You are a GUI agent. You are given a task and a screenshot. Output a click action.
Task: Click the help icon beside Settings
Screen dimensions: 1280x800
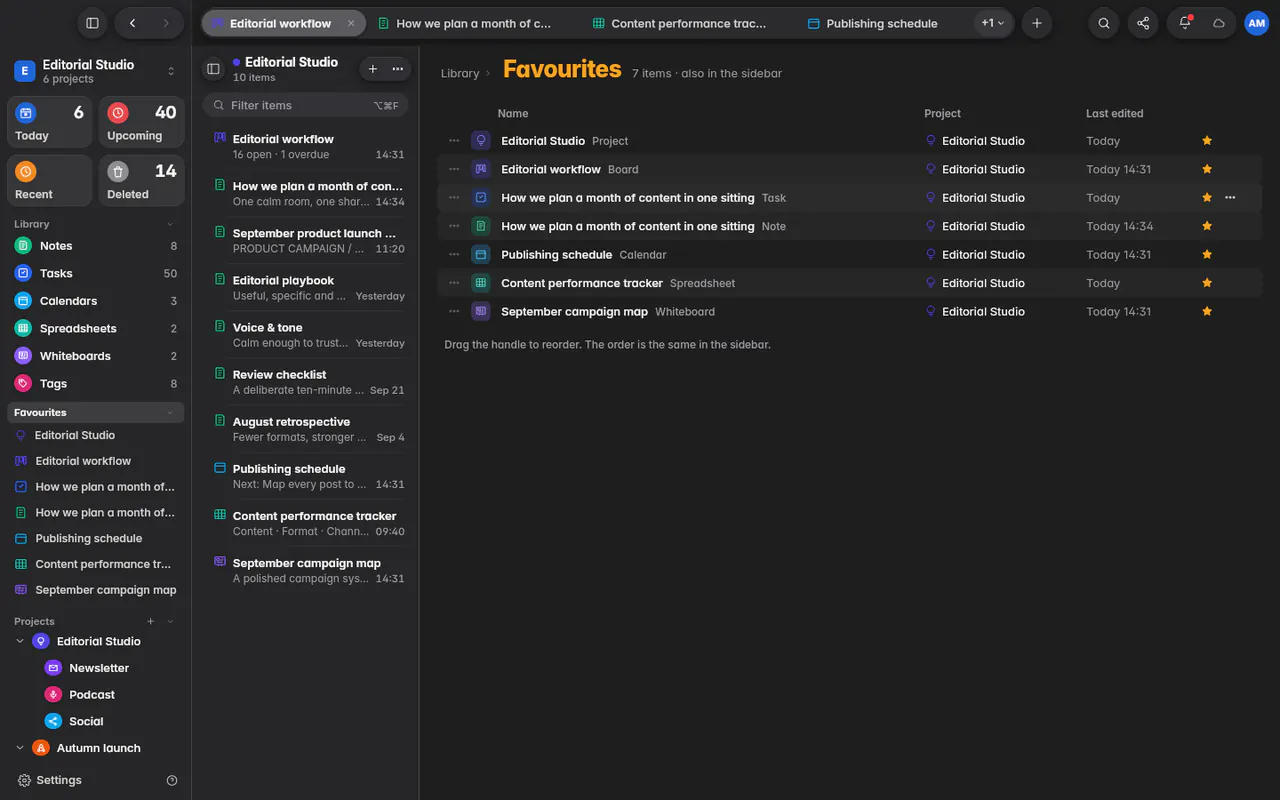[x=172, y=780]
